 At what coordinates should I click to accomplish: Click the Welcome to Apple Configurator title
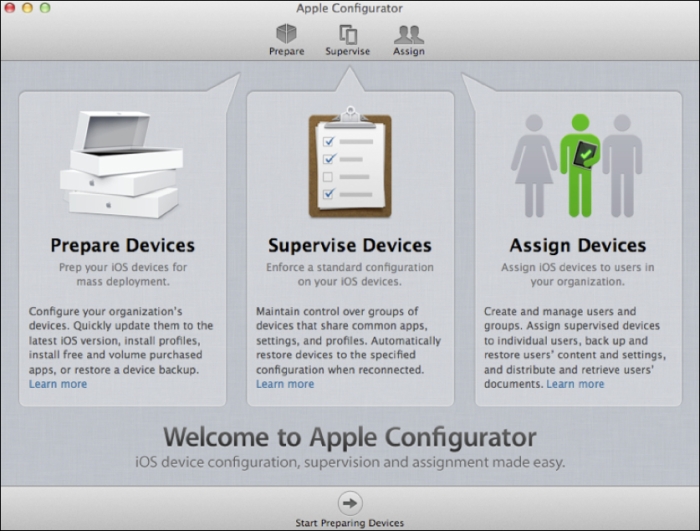click(x=350, y=437)
